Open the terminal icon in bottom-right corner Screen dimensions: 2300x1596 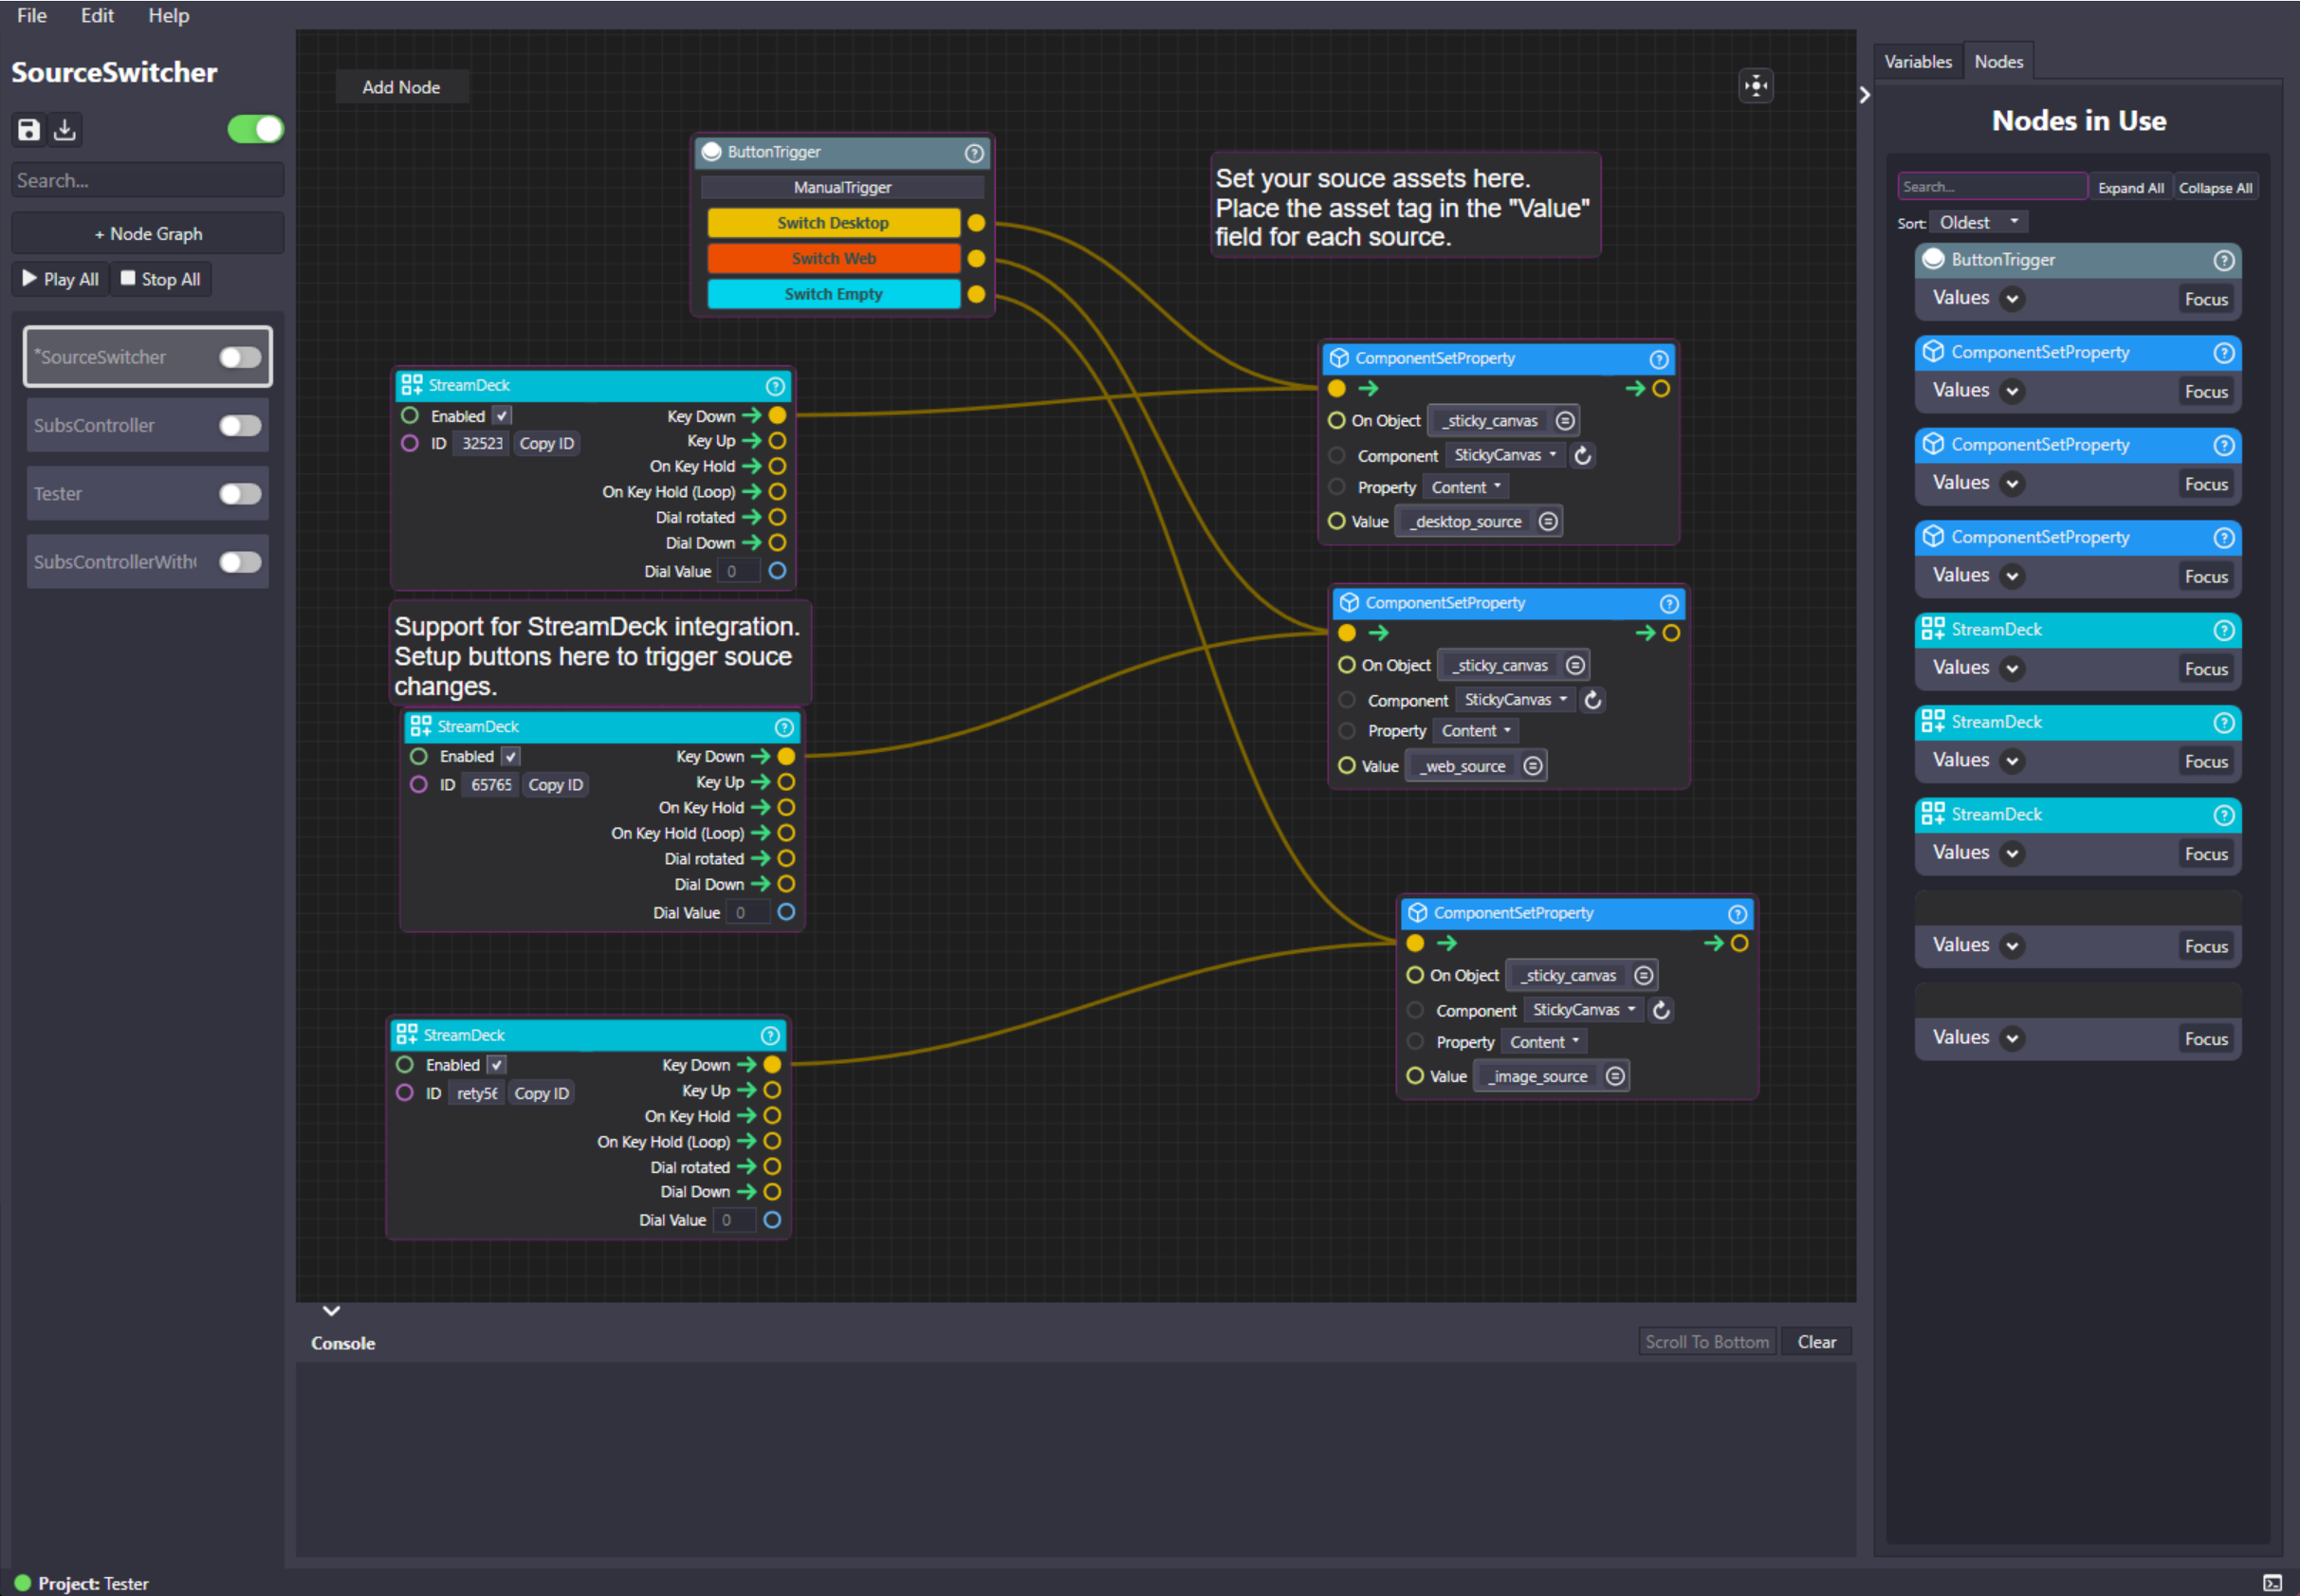(2272, 1583)
